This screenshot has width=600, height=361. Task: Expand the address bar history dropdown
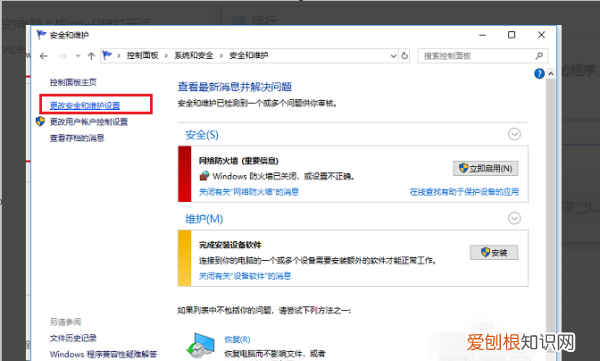coord(393,56)
